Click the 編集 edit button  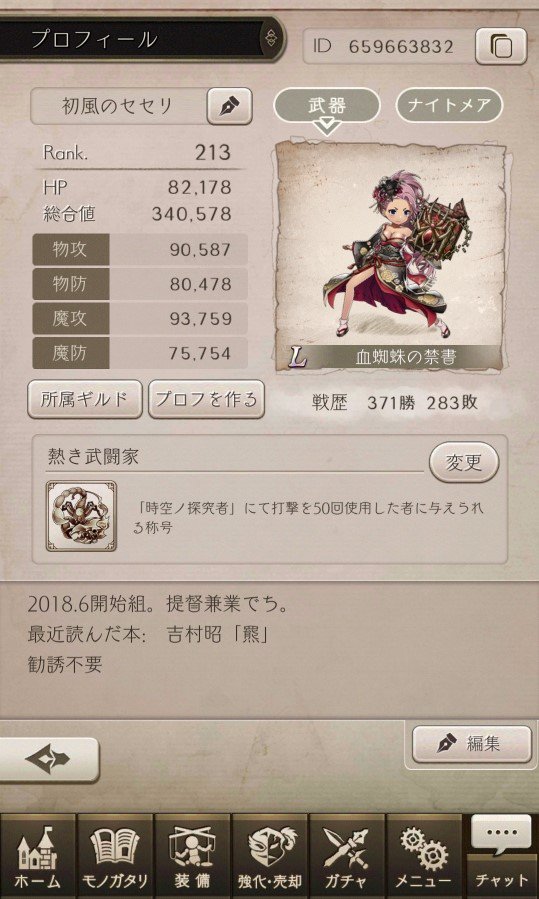[472, 744]
